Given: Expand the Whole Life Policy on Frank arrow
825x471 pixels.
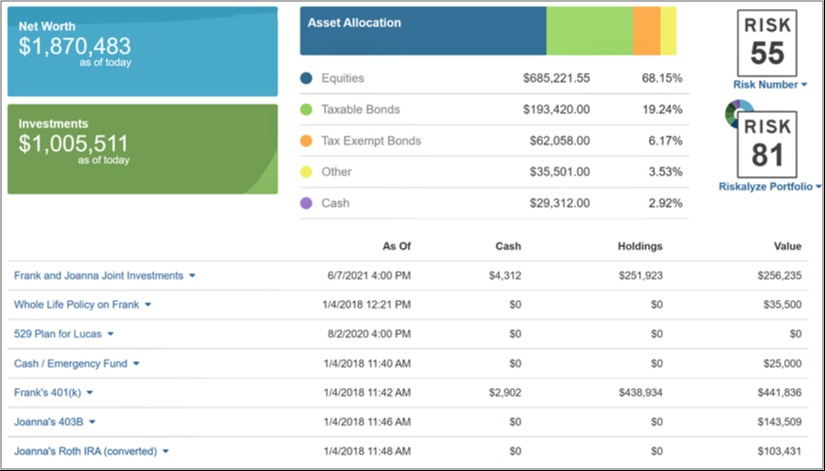Looking at the screenshot, I should [148, 305].
